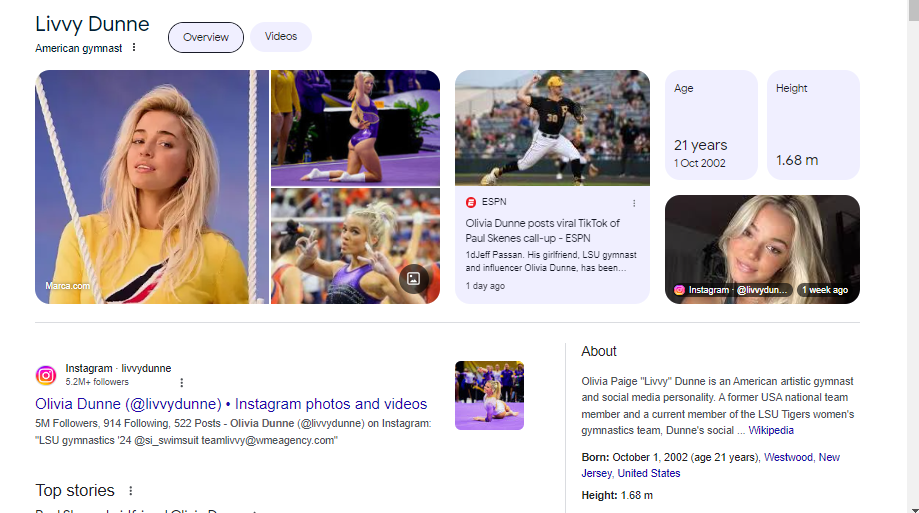The height and width of the screenshot is (513, 919).
Task: Open the Top stories options menu
Action: click(x=131, y=491)
